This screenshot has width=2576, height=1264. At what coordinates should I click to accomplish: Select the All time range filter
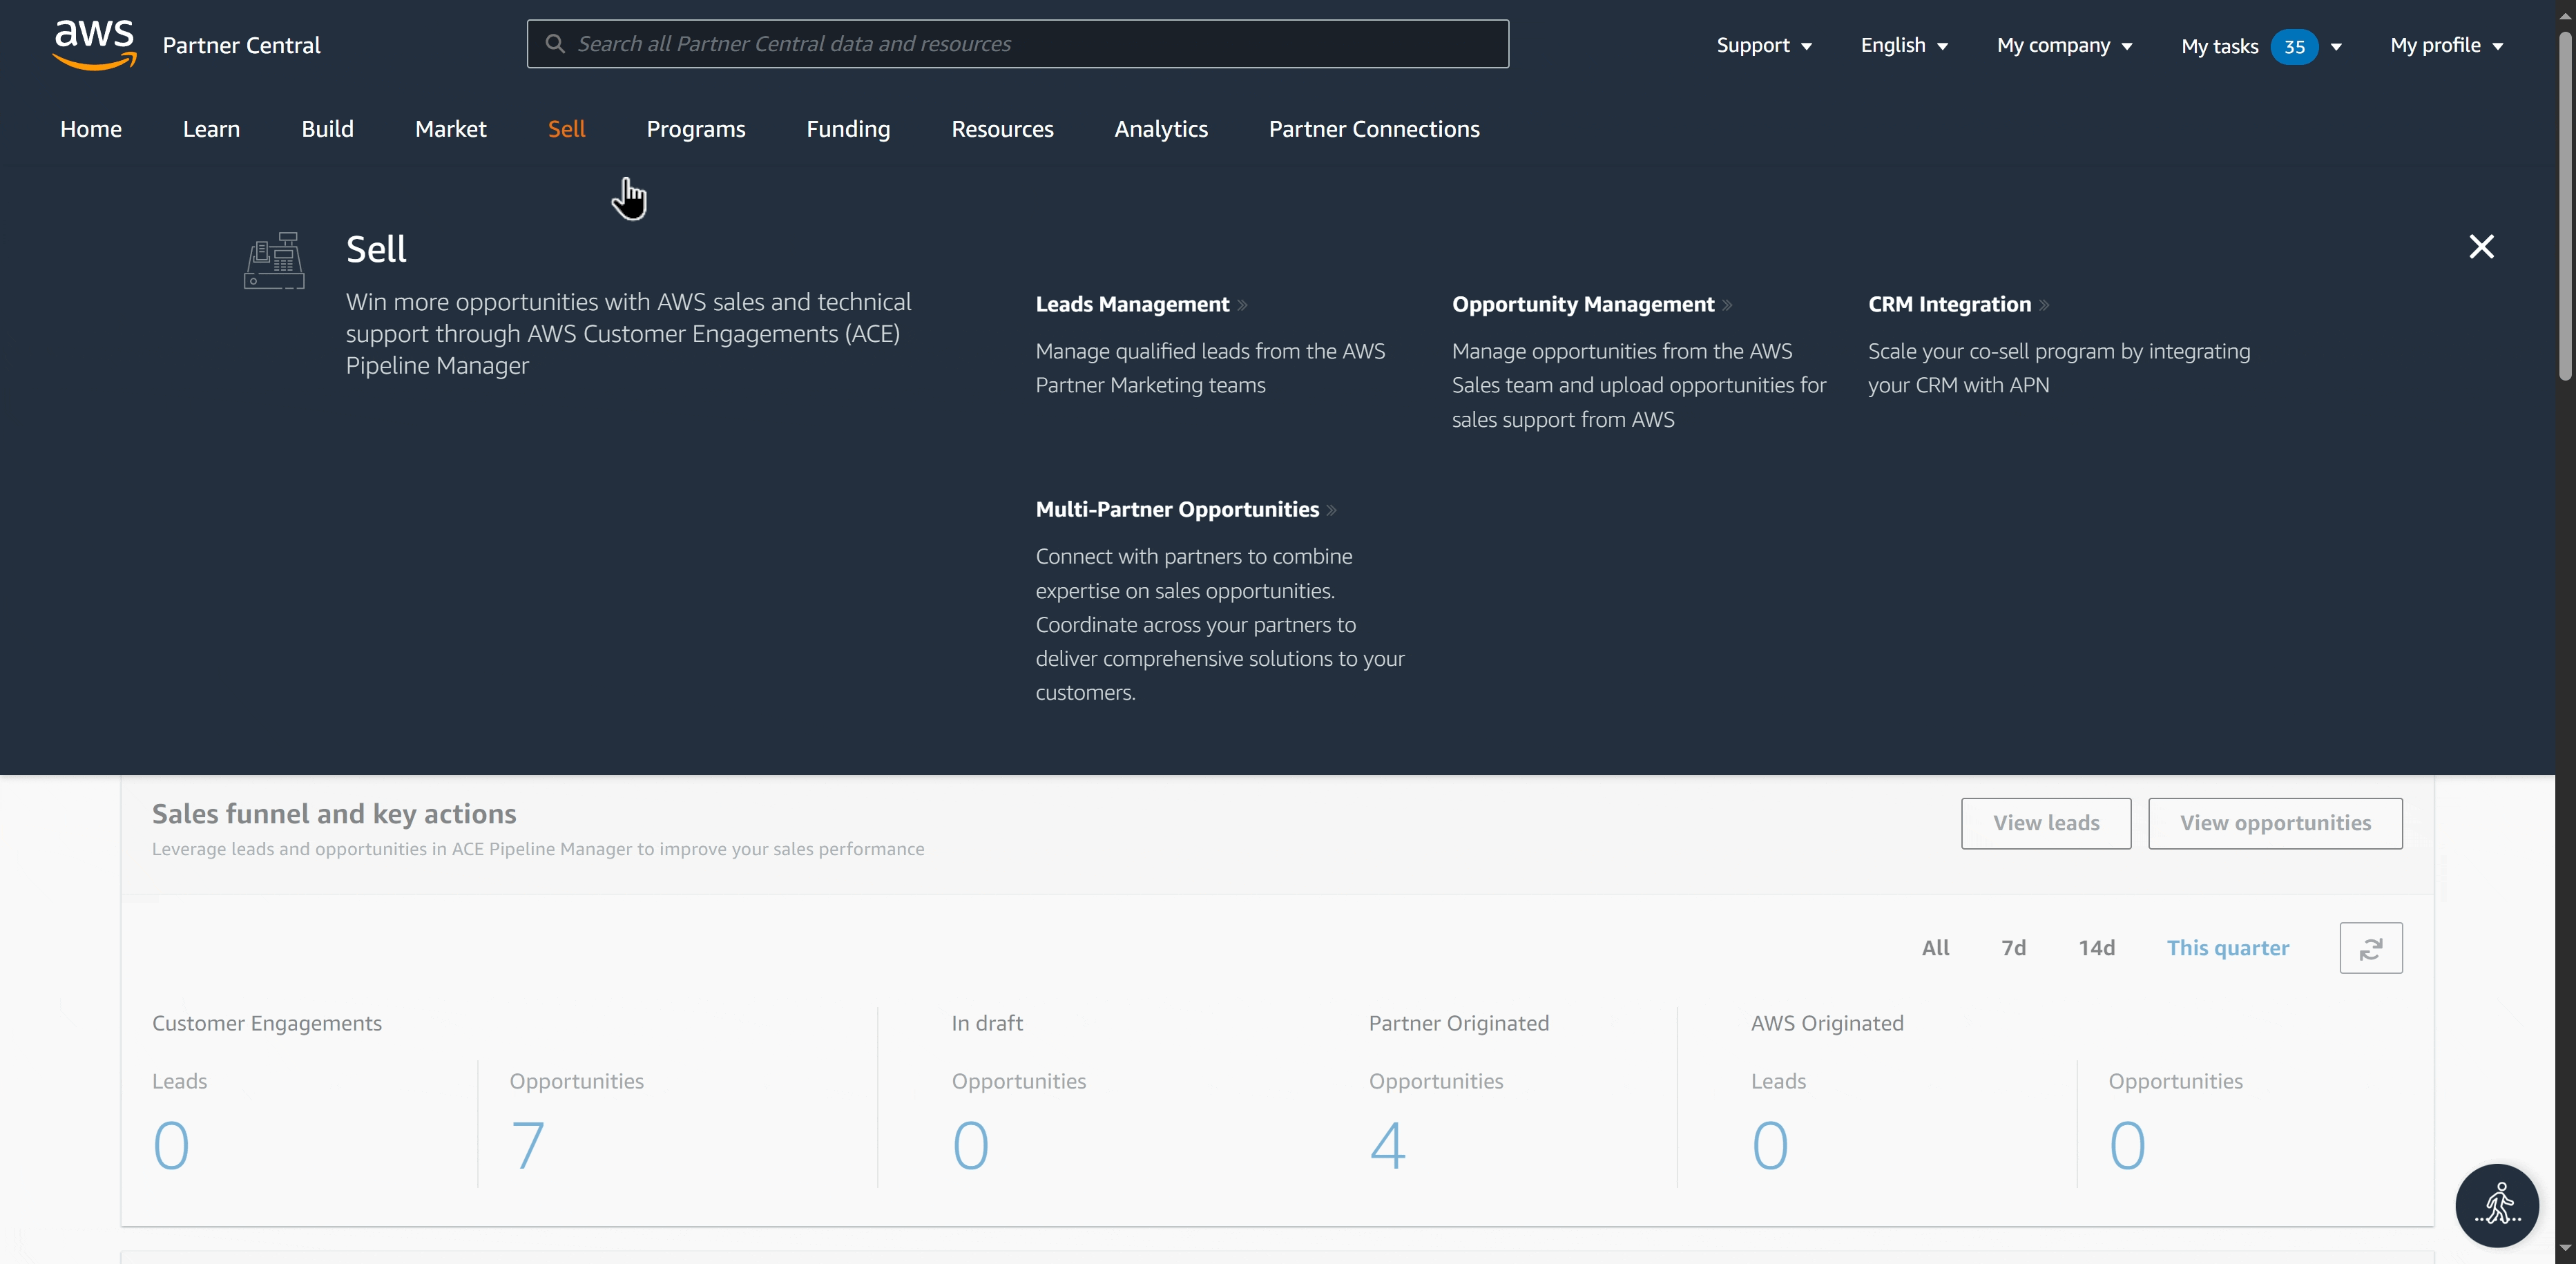click(x=1935, y=948)
